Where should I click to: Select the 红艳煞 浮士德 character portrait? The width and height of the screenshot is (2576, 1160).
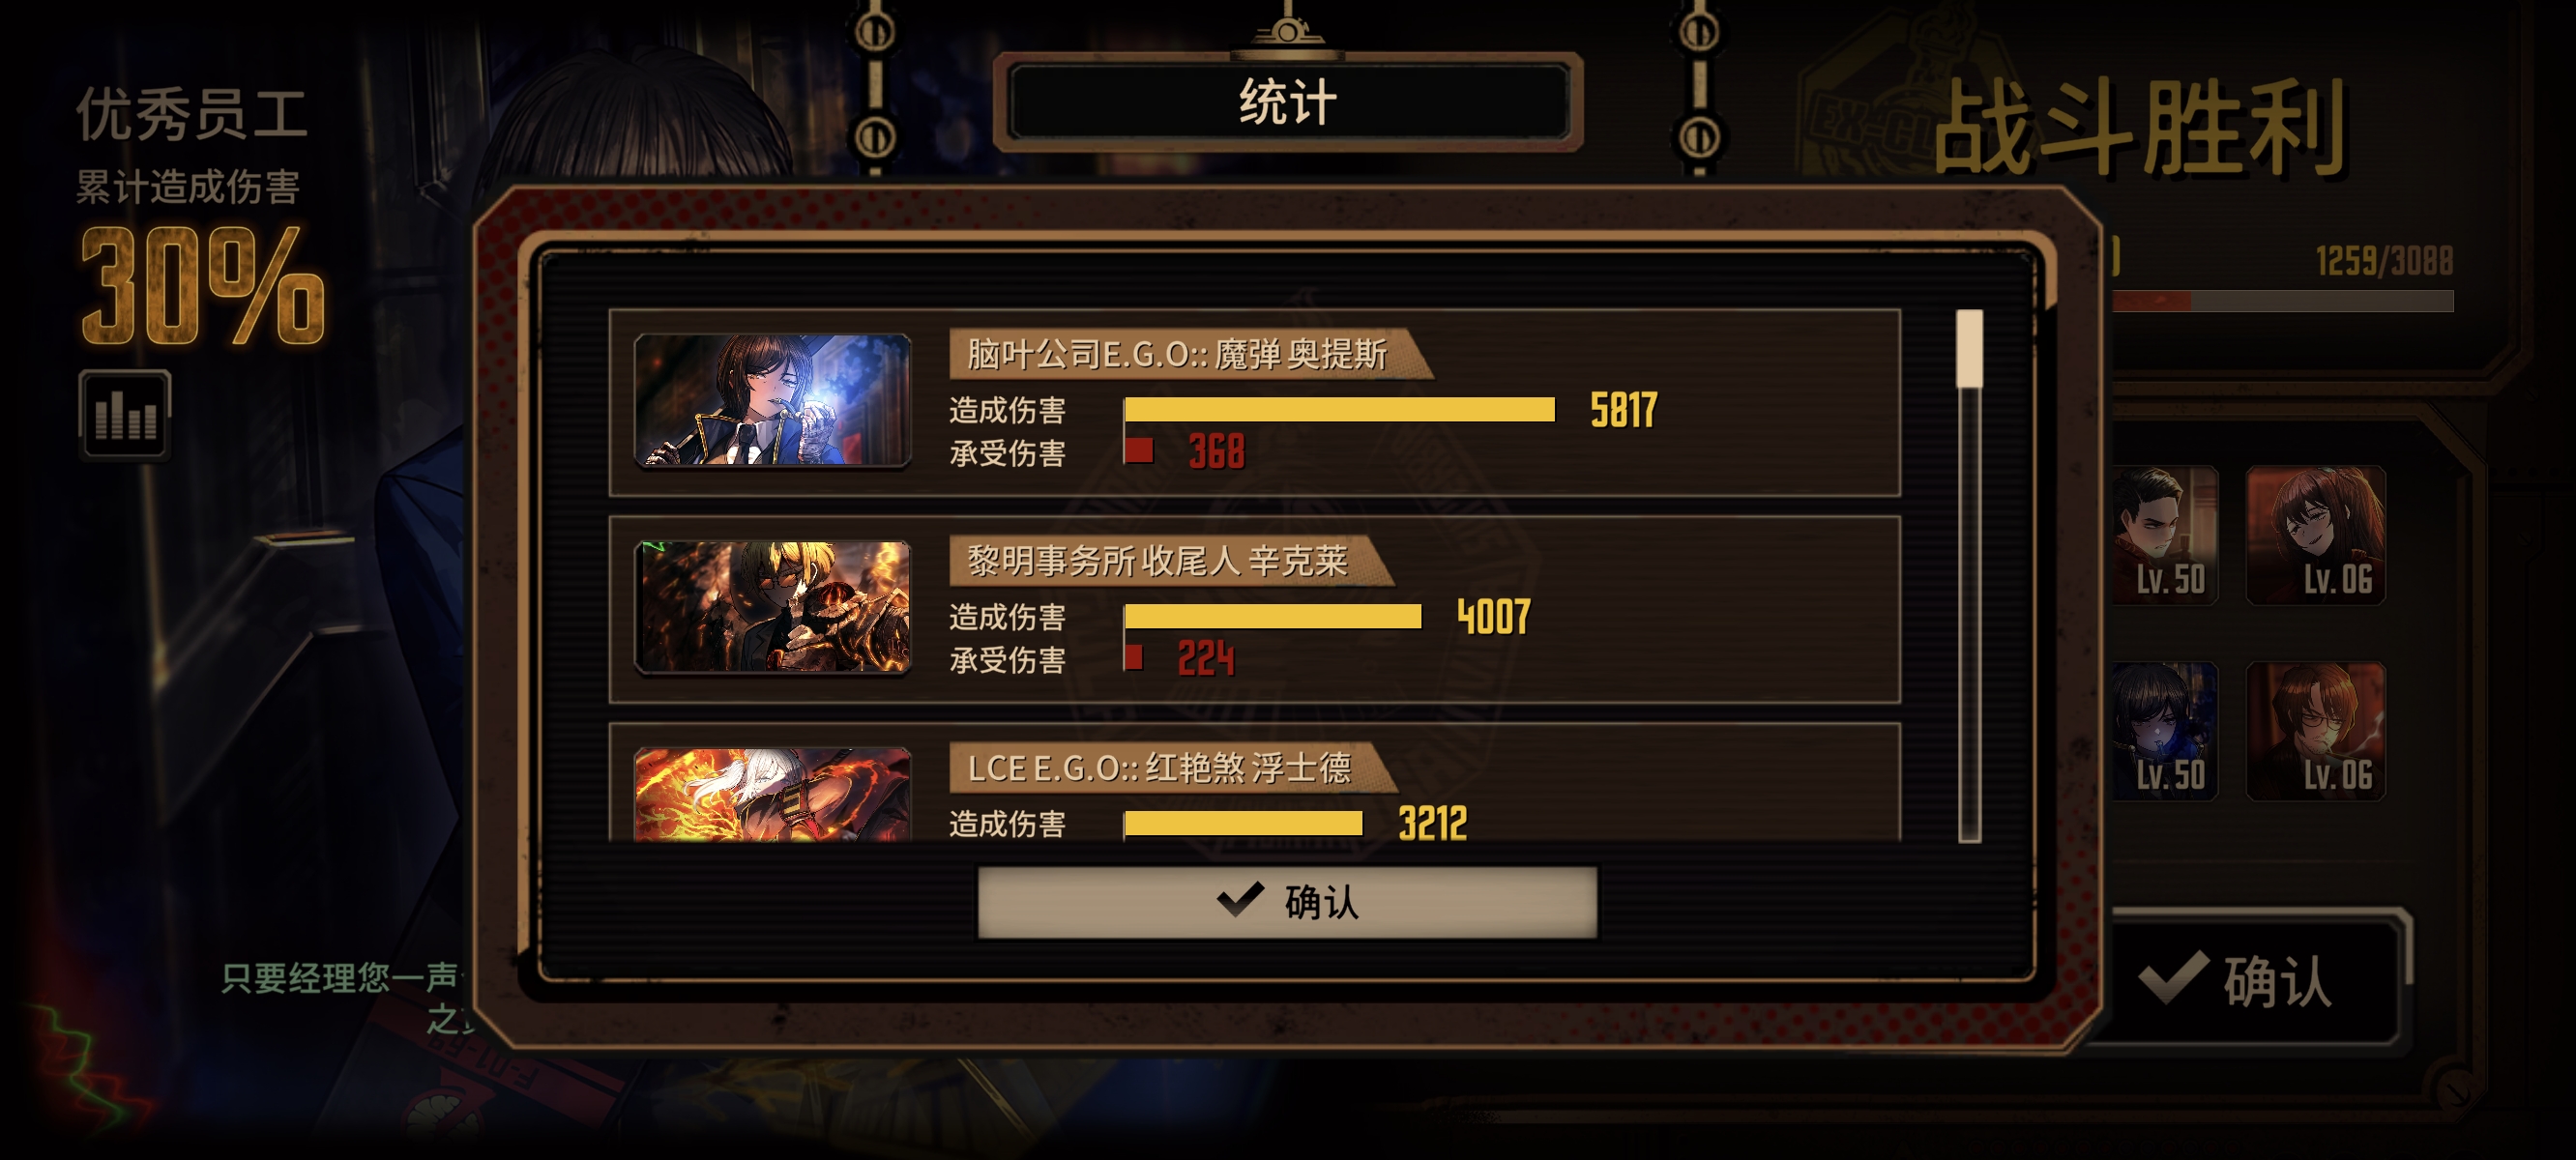tap(772, 794)
